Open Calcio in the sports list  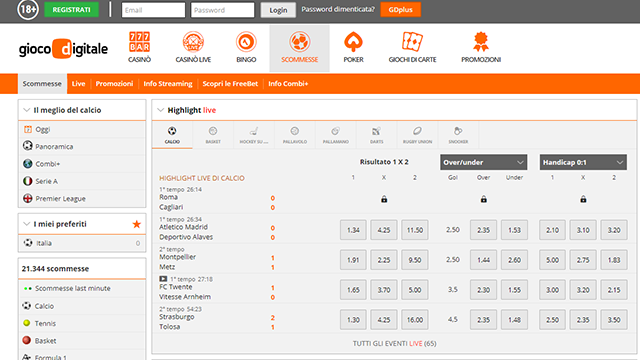click(82, 306)
